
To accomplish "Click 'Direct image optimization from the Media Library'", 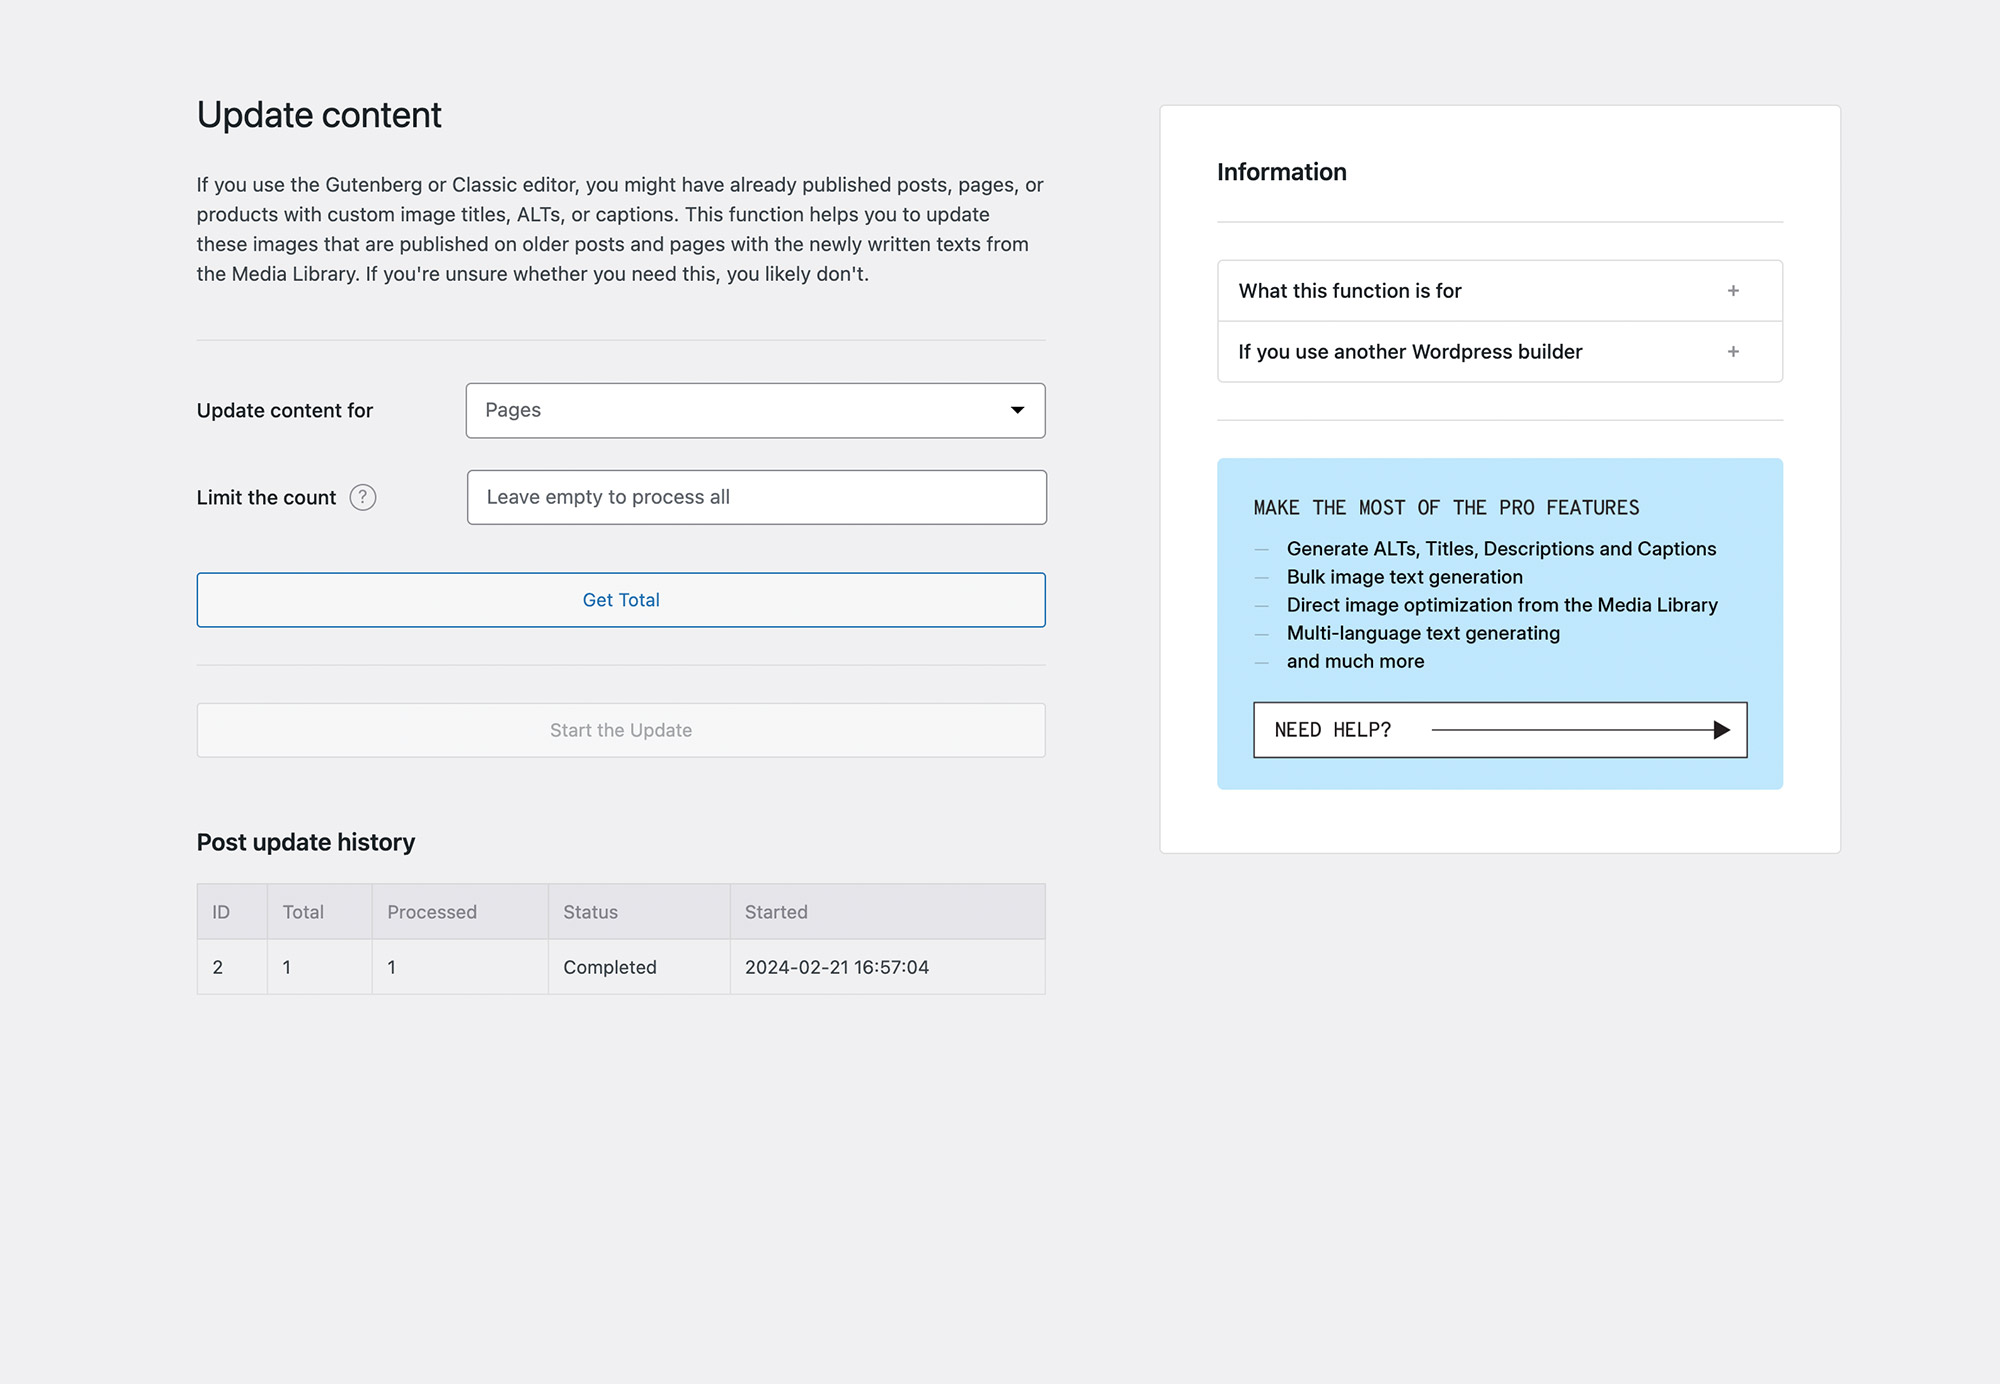I will (1502, 605).
